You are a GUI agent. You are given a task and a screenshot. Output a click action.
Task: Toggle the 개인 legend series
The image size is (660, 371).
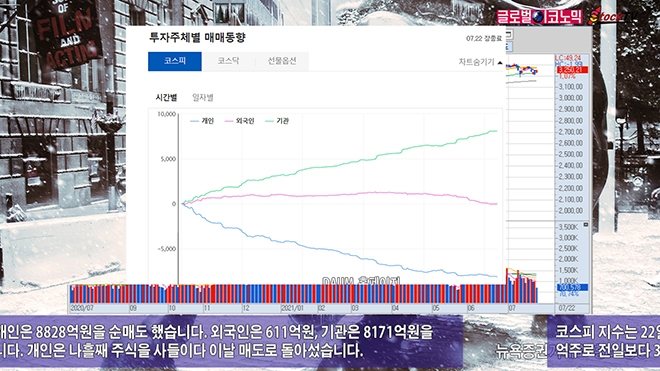coord(202,121)
